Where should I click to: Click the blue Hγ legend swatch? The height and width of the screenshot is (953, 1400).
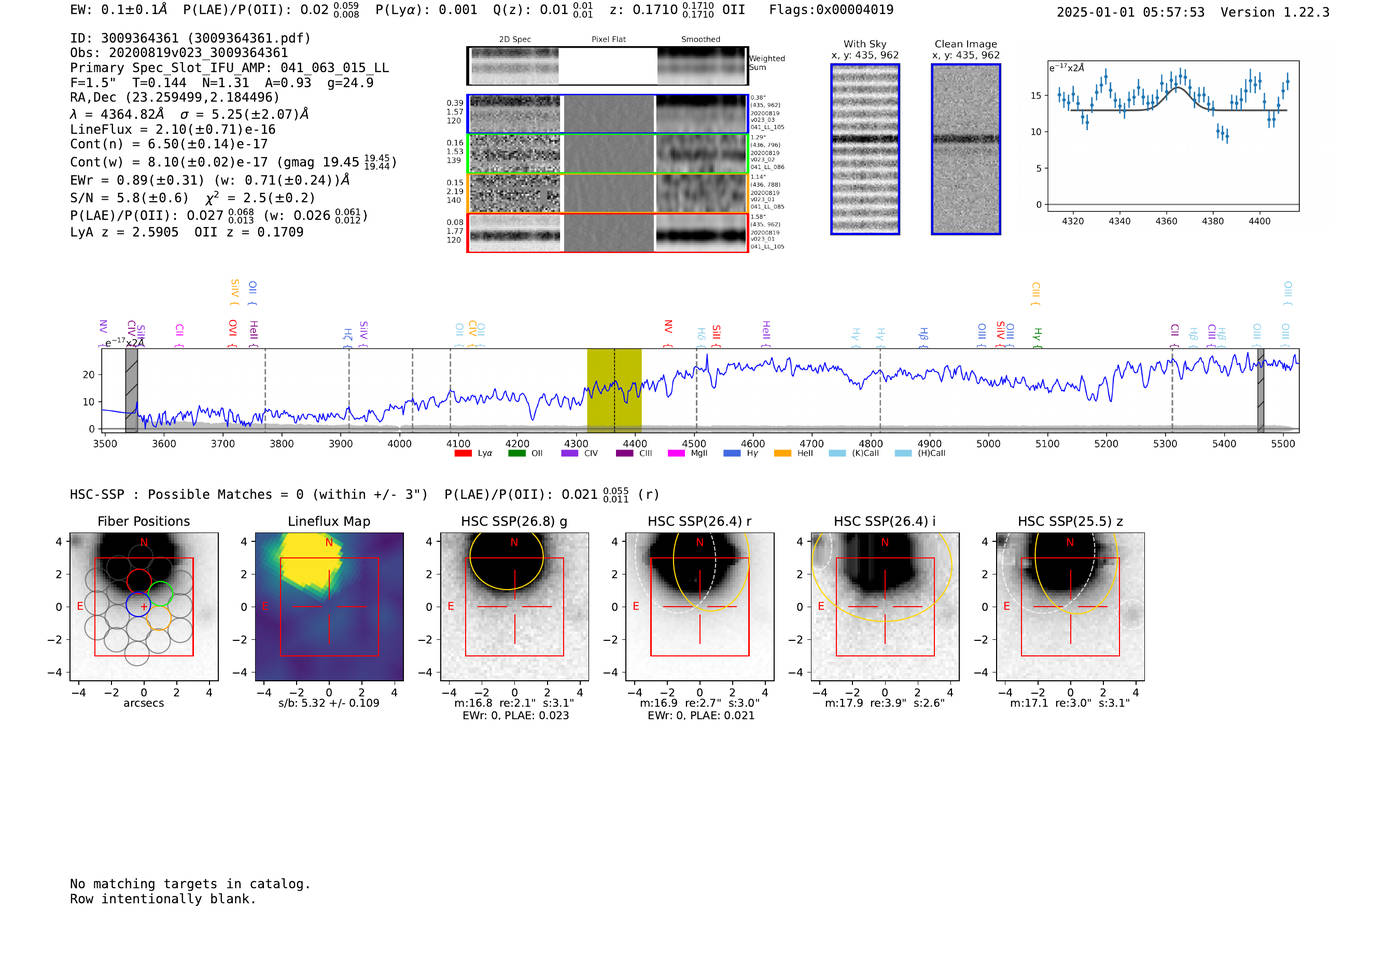732,453
